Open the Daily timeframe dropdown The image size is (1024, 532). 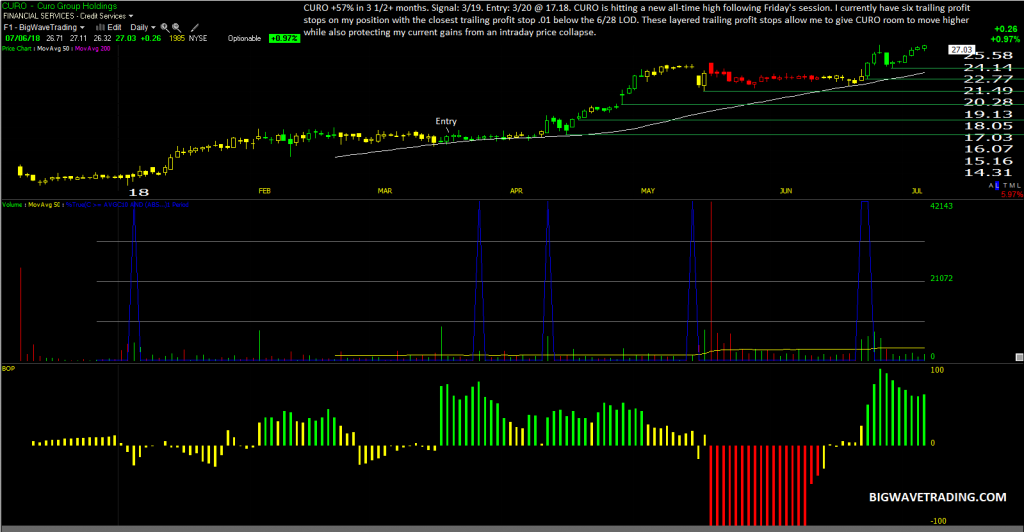pos(142,27)
